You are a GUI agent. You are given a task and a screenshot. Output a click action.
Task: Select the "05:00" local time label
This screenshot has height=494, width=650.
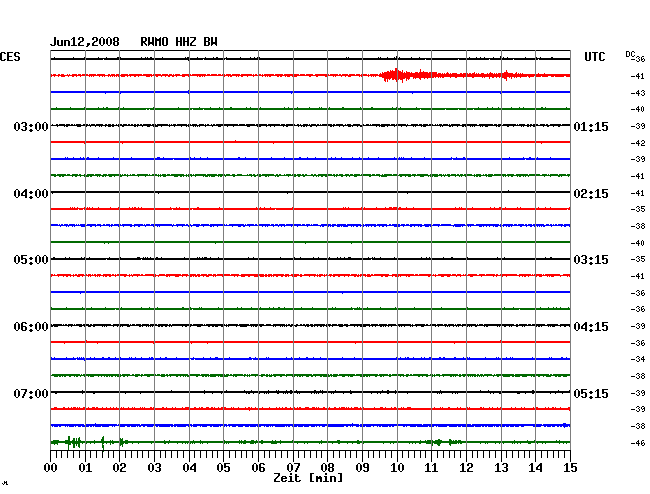pyautogui.click(x=31, y=260)
